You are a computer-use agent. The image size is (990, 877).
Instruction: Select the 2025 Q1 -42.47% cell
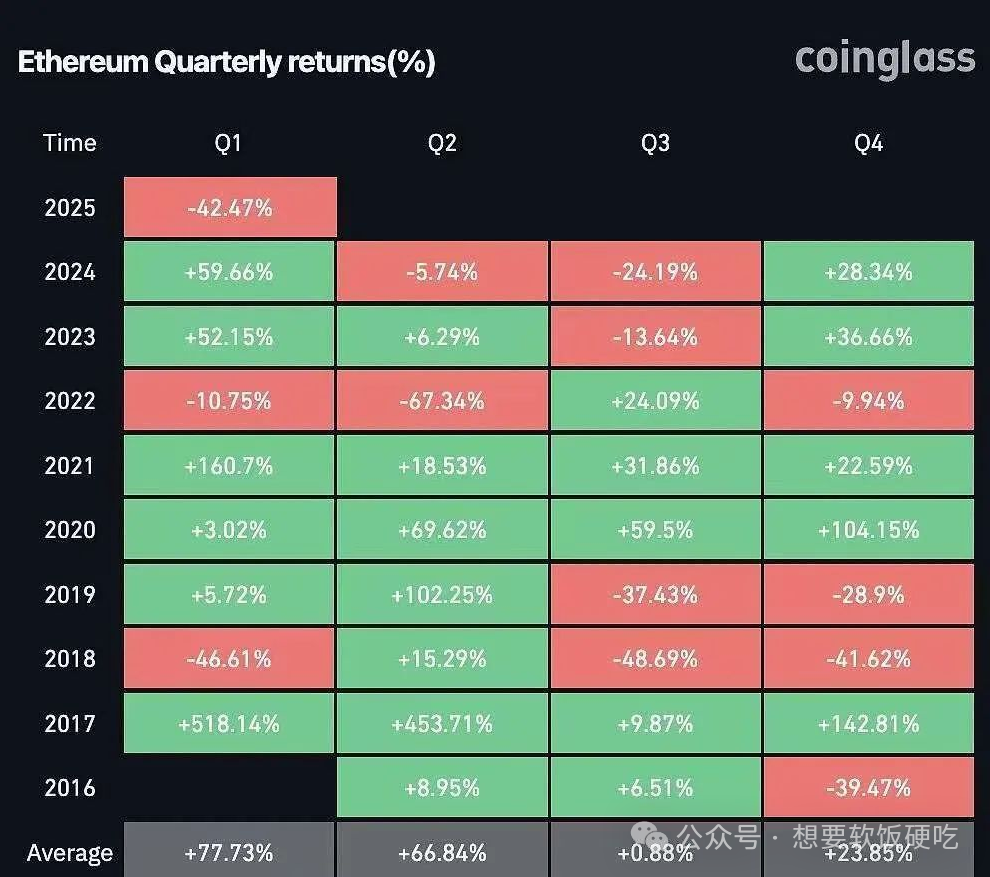[229, 208]
